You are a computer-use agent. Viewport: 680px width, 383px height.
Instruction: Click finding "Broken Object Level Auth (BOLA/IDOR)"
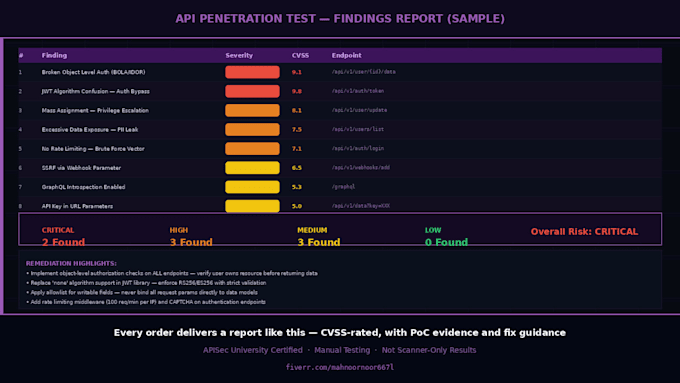(93, 72)
